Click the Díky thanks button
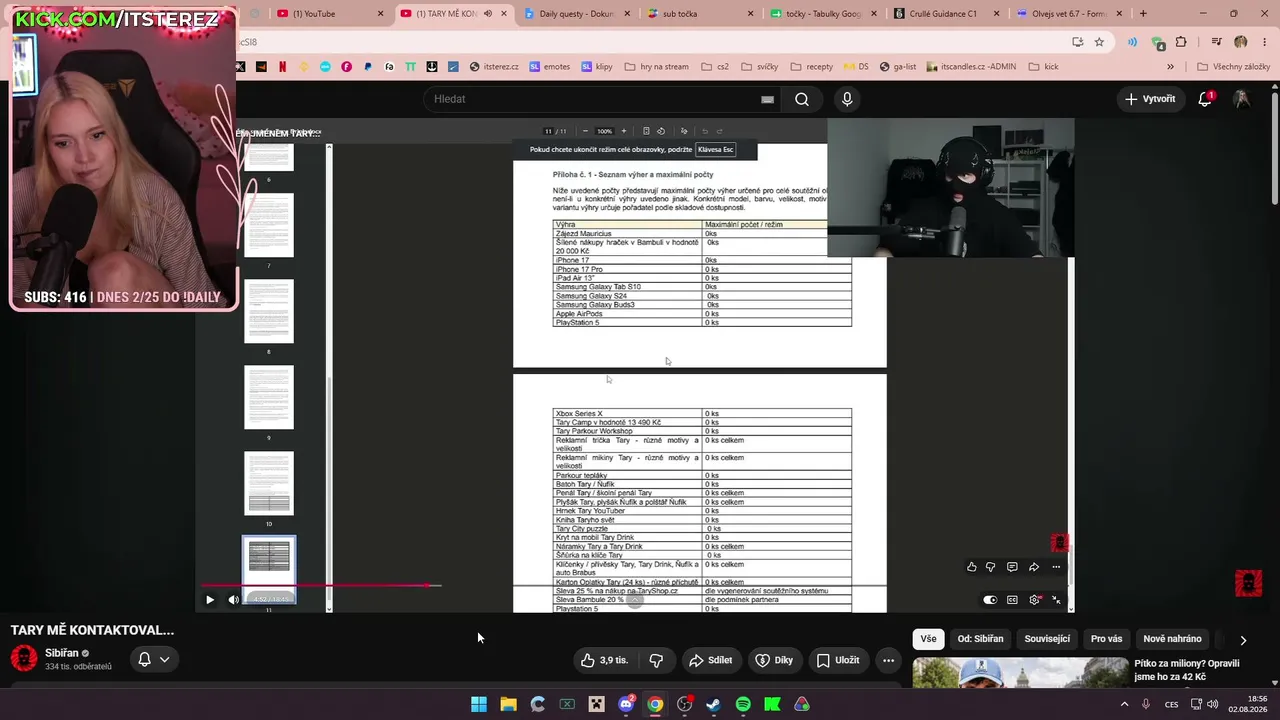The width and height of the screenshot is (1280, 720). pos(774,660)
